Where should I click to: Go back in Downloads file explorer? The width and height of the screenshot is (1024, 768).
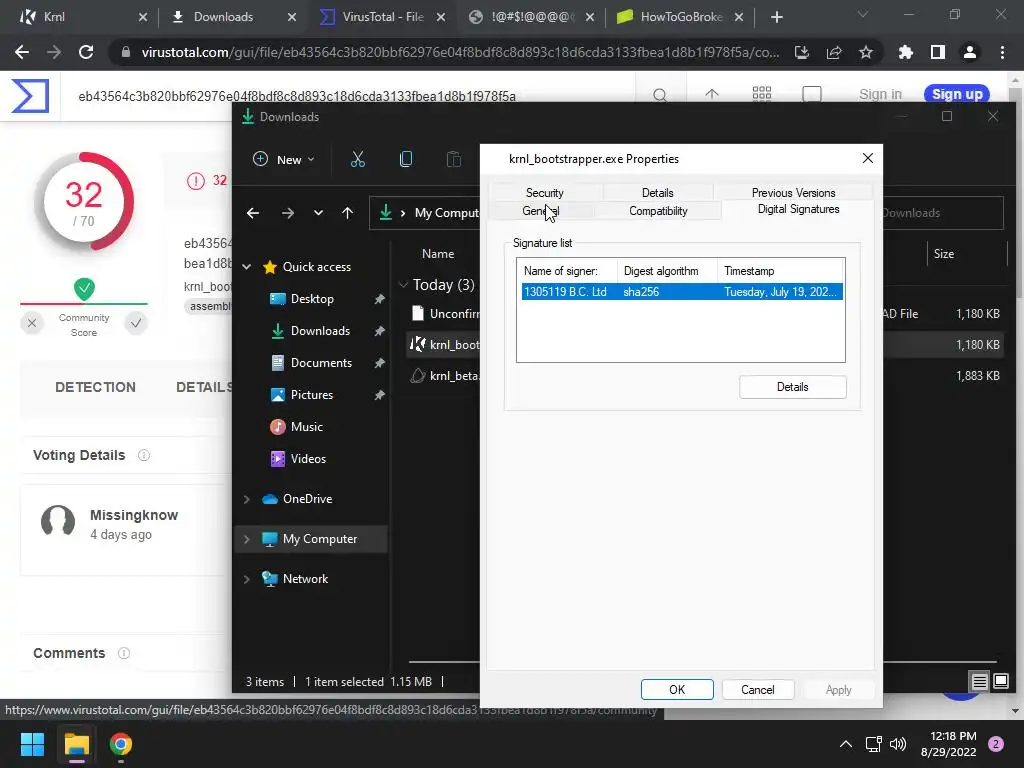(253, 213)
